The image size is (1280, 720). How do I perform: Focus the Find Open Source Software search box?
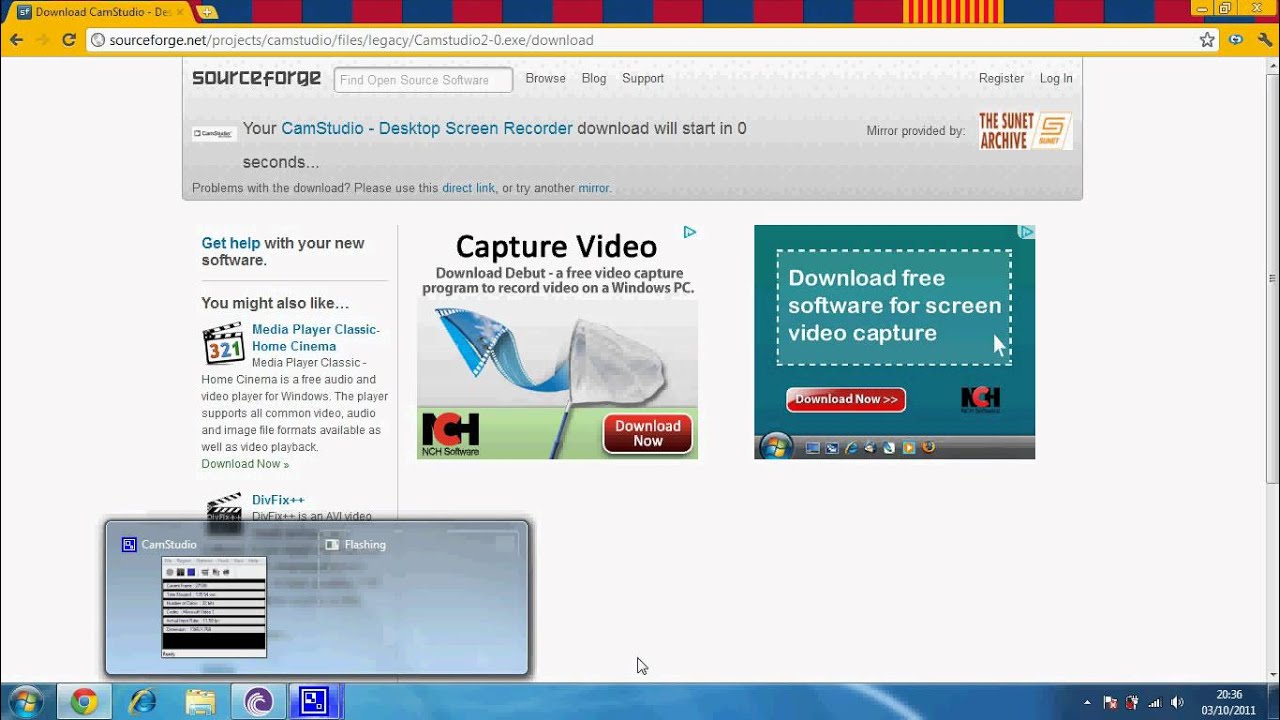(x=423, y=80)
